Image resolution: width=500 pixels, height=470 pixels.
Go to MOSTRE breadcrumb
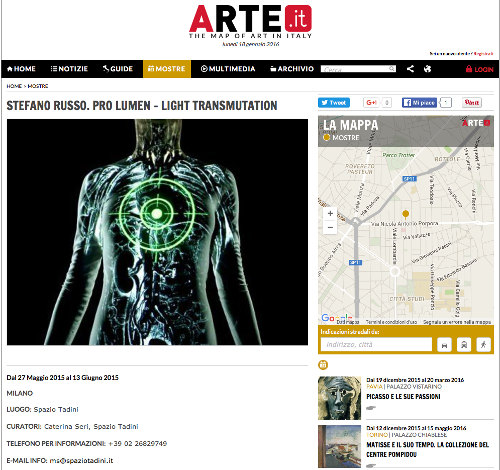pyautogui.click(x=38, y=86)
